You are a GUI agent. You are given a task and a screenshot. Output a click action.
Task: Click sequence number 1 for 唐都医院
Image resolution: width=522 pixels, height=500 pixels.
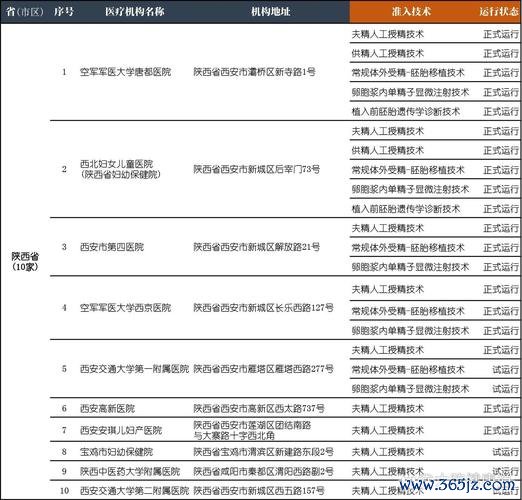tap(64, 72)
